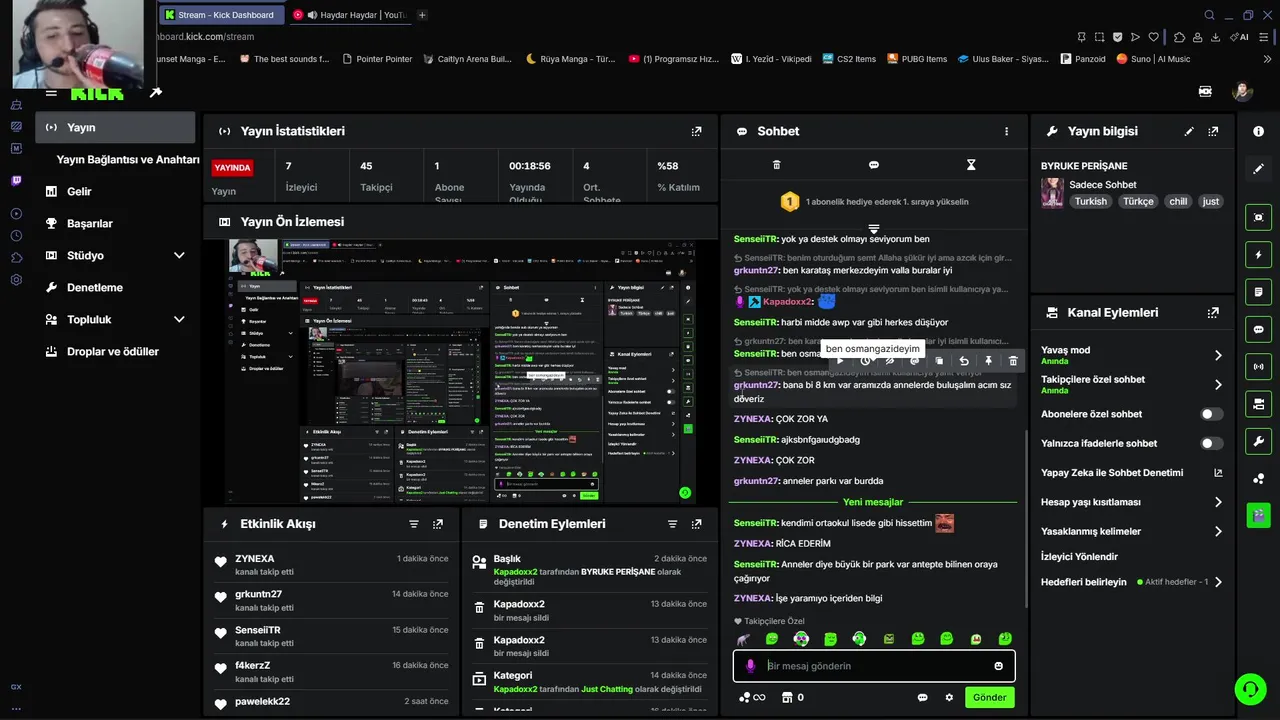This screenshot has width=1280, height=720.
Task: Expand the Topluluk menu section
Action: coord(179,319)
